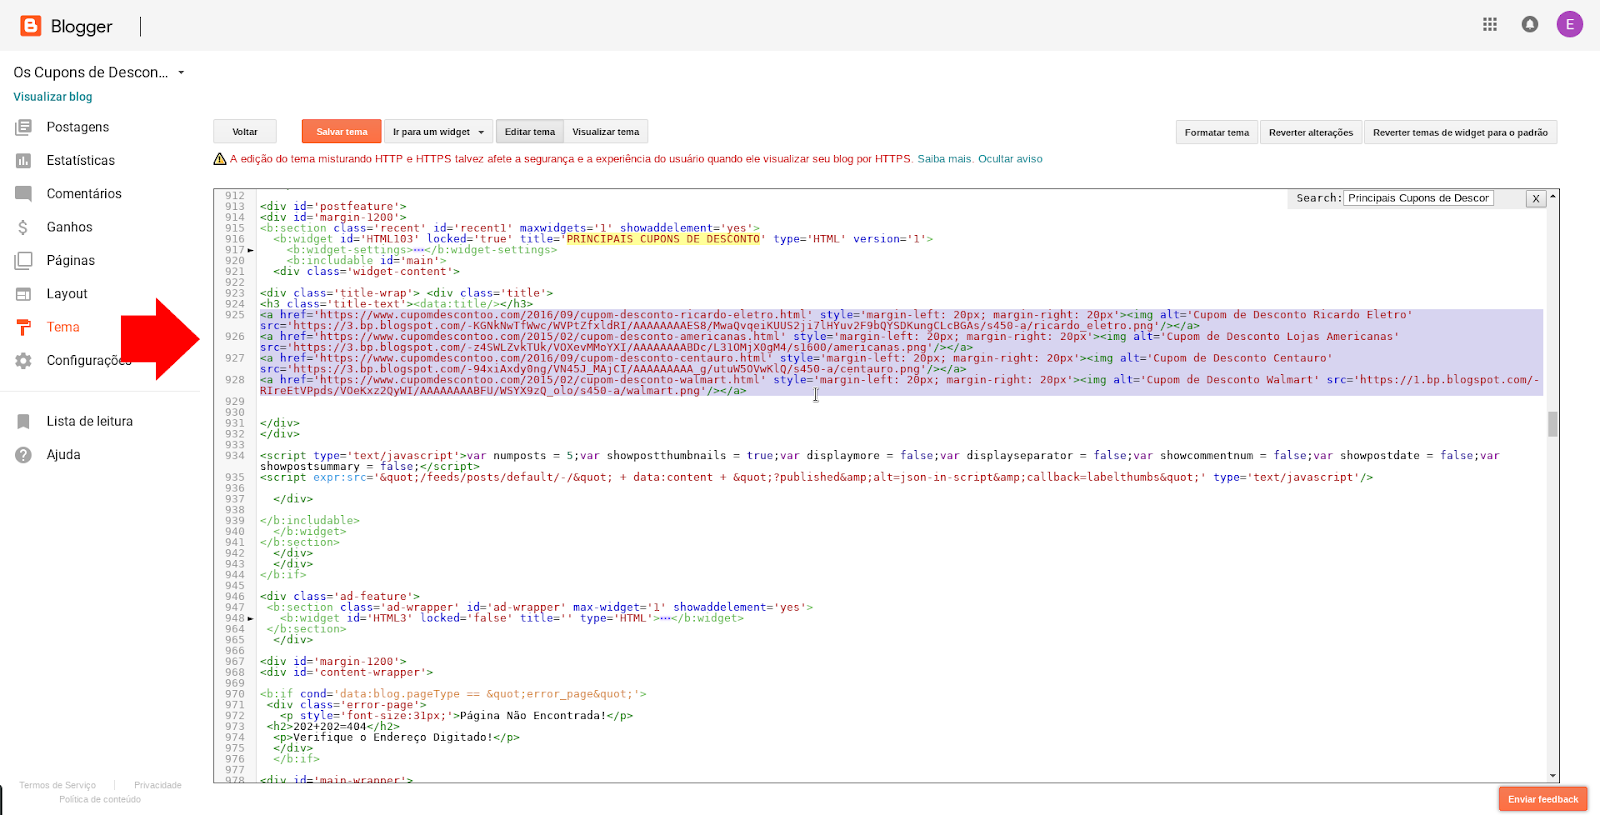Click the Formatar tema button

pos(1217,132)
